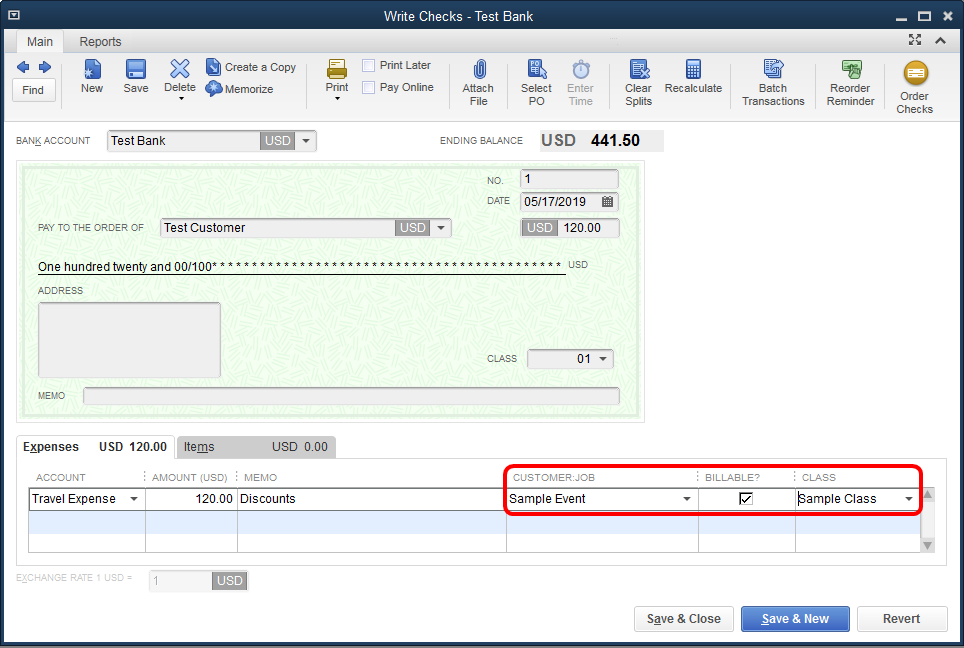The width and height of the screenshot is (964, 648).
Task: Open Print button dropdown arrow
Action: 337,98
